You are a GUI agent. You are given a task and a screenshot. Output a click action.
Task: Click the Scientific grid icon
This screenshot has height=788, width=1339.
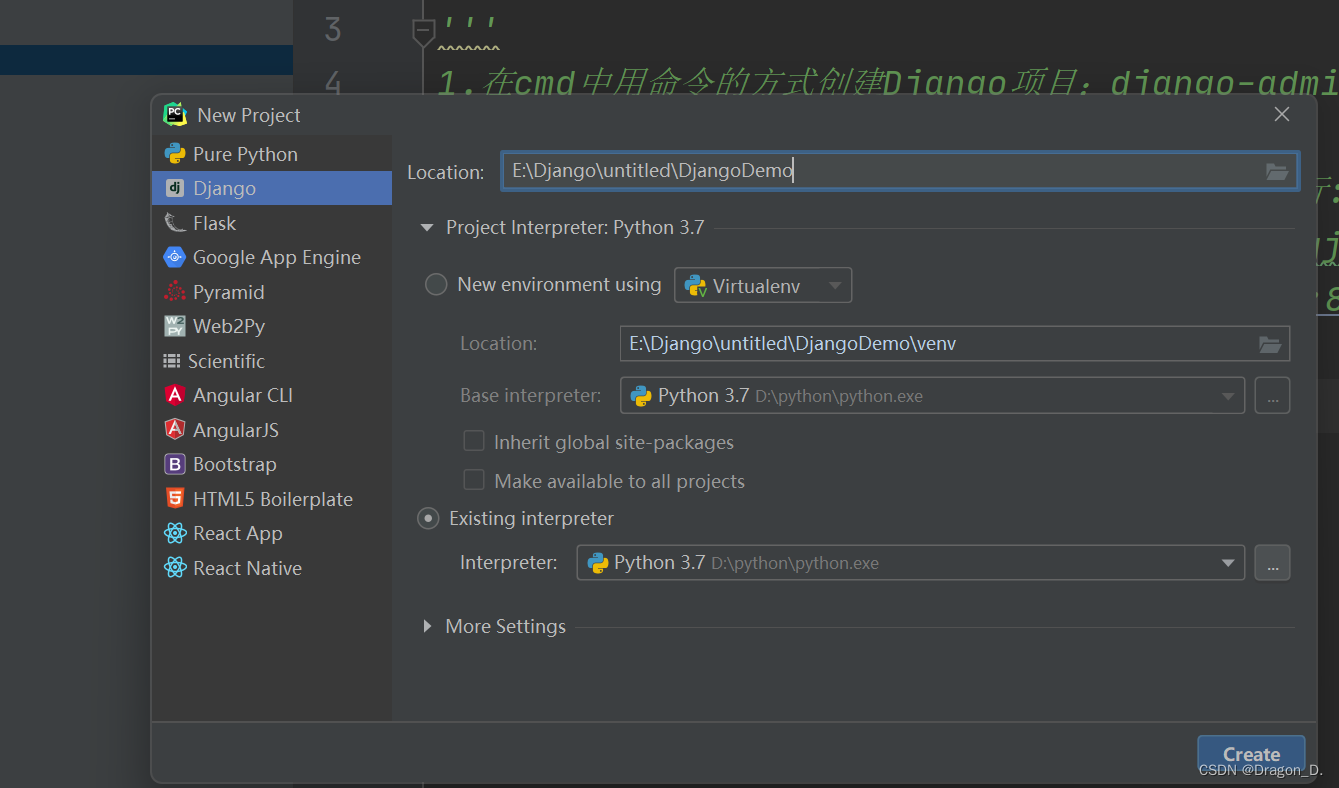pyautogui.click(x=172, y=361)
